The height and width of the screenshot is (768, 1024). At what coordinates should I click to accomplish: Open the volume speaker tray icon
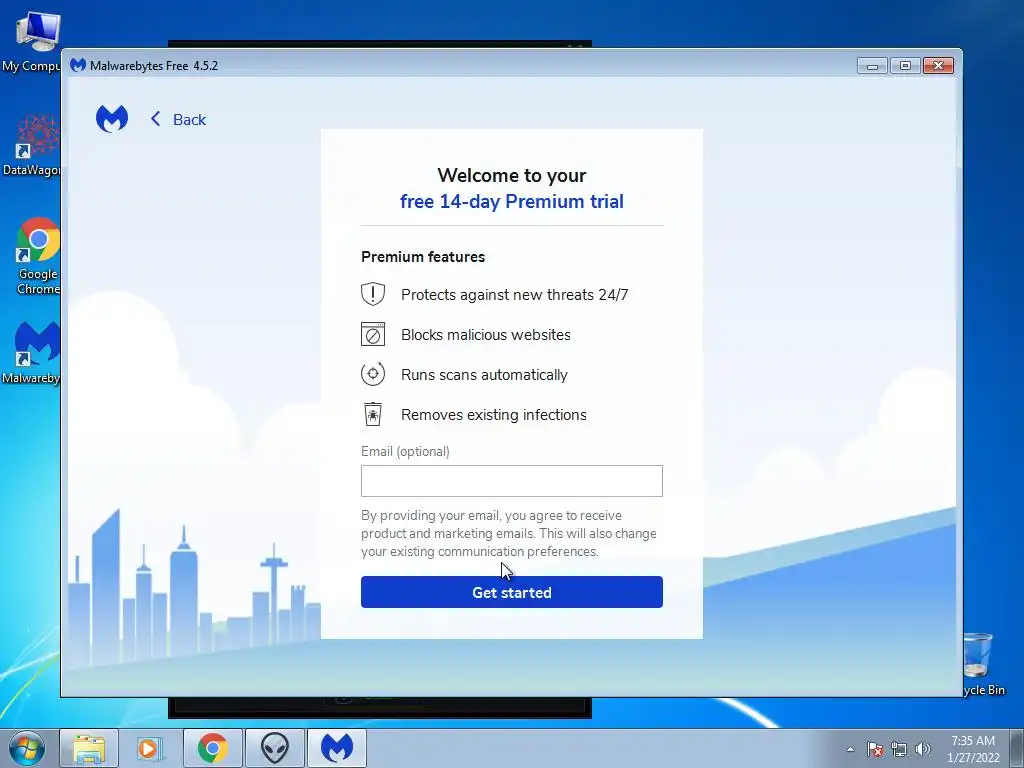point(922,749)
